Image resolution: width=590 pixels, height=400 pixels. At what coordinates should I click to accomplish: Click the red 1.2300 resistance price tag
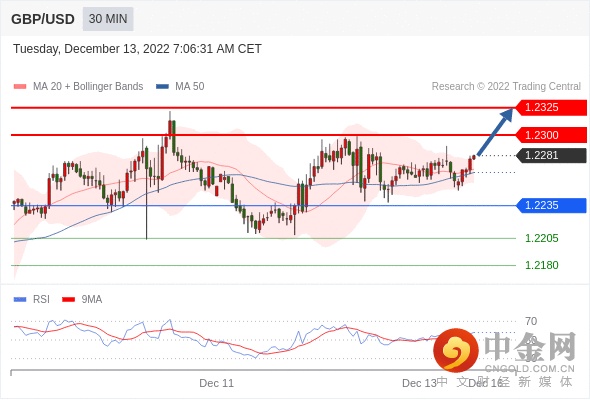point(551,135)
